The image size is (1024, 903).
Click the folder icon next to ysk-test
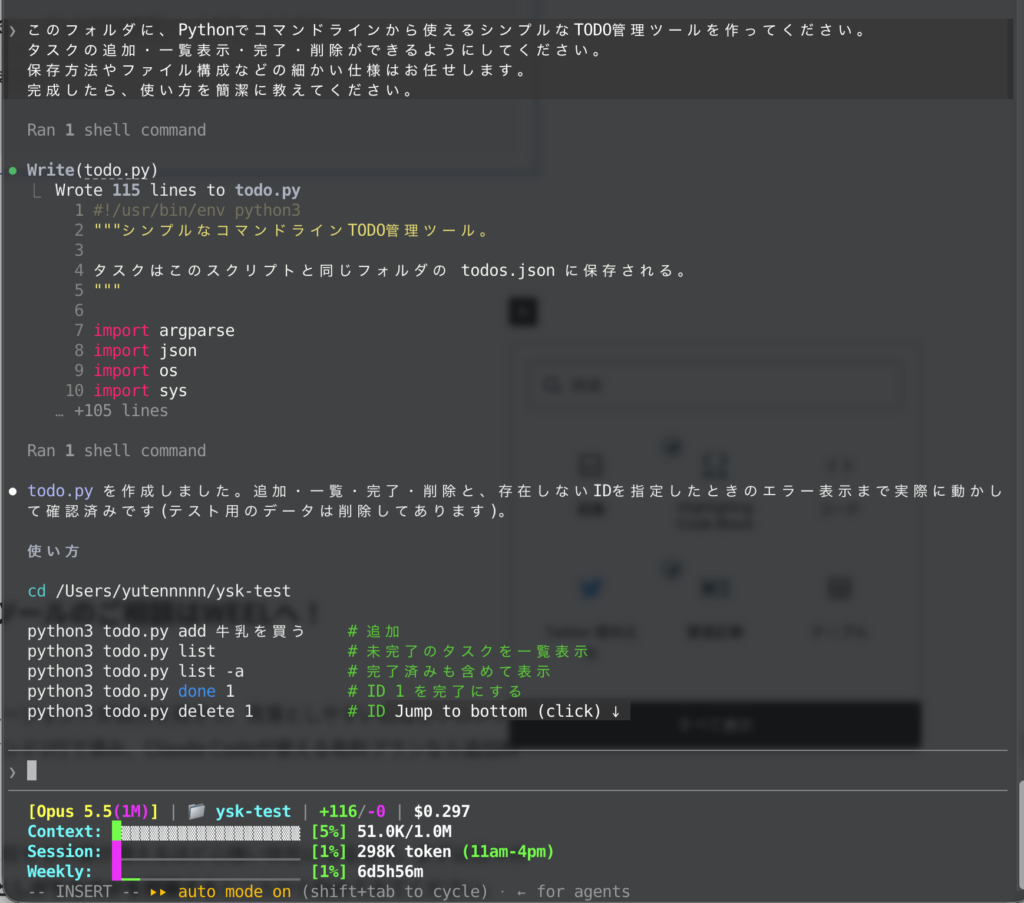[196, 812]
